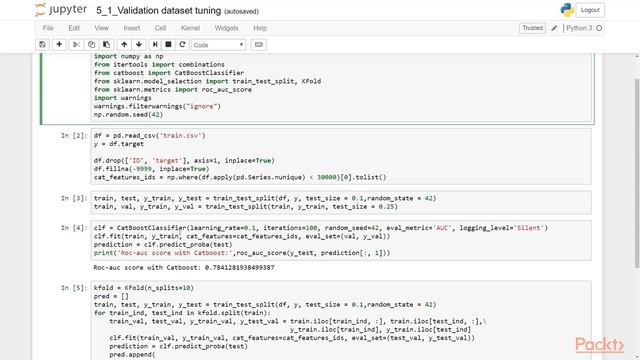Click the warnings.filterwarnings line
The image size is (640, 360).
click(x=157, y=106)
